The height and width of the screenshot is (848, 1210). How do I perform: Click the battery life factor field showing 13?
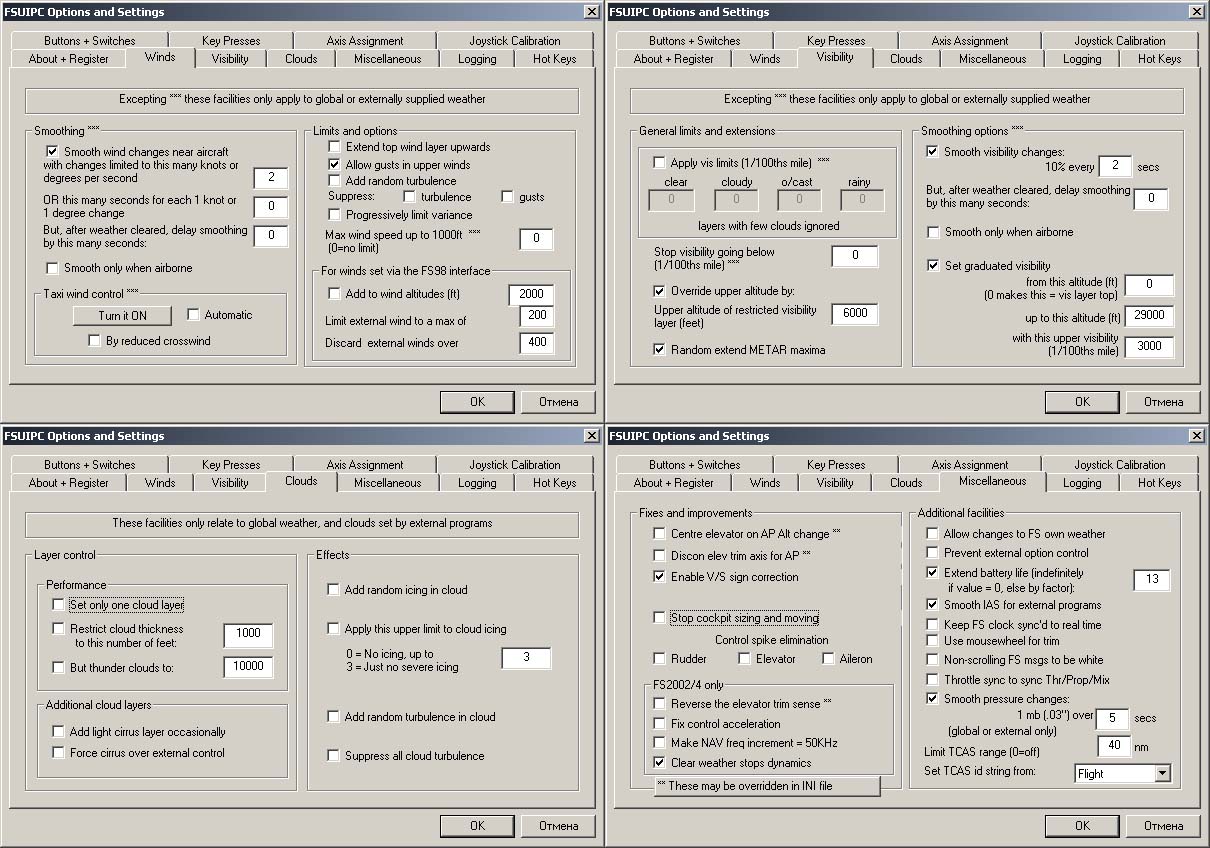[1152, 580]
